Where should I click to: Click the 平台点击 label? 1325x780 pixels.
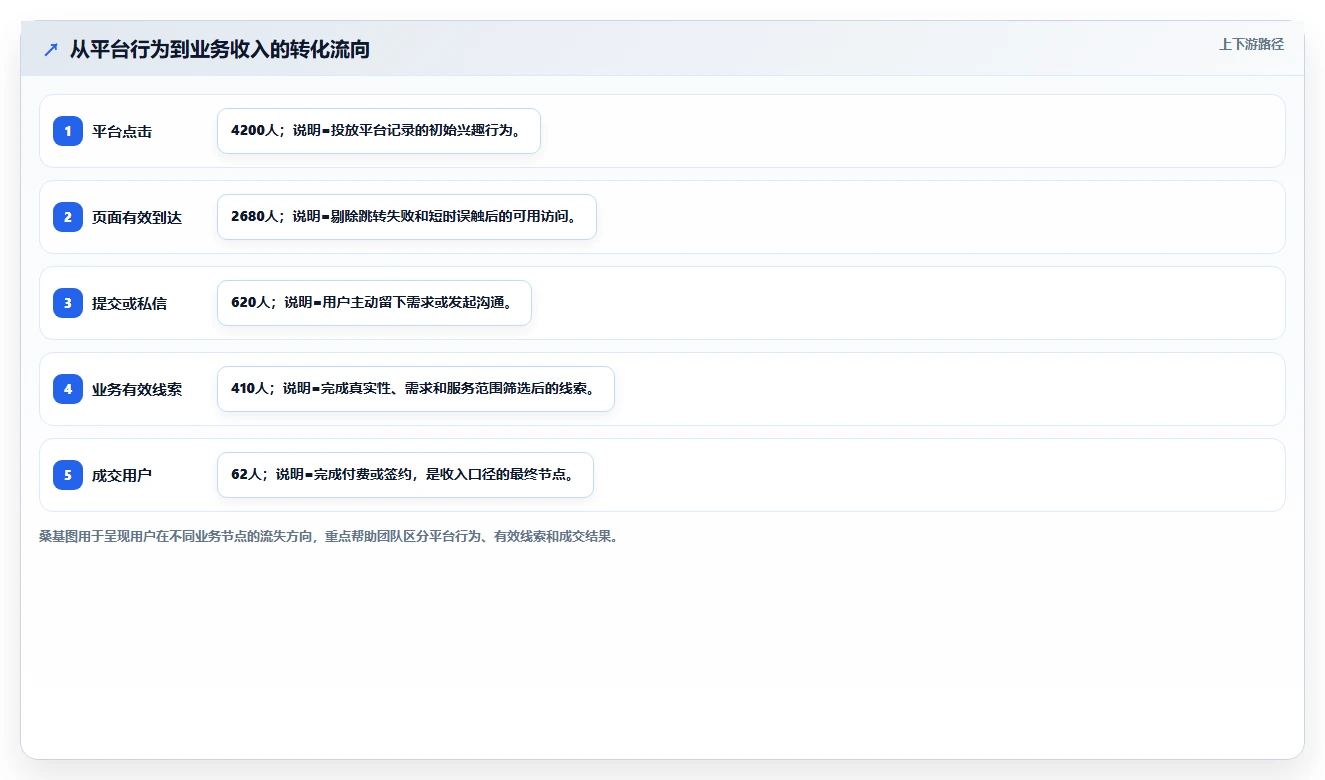(x=122, y=131)
